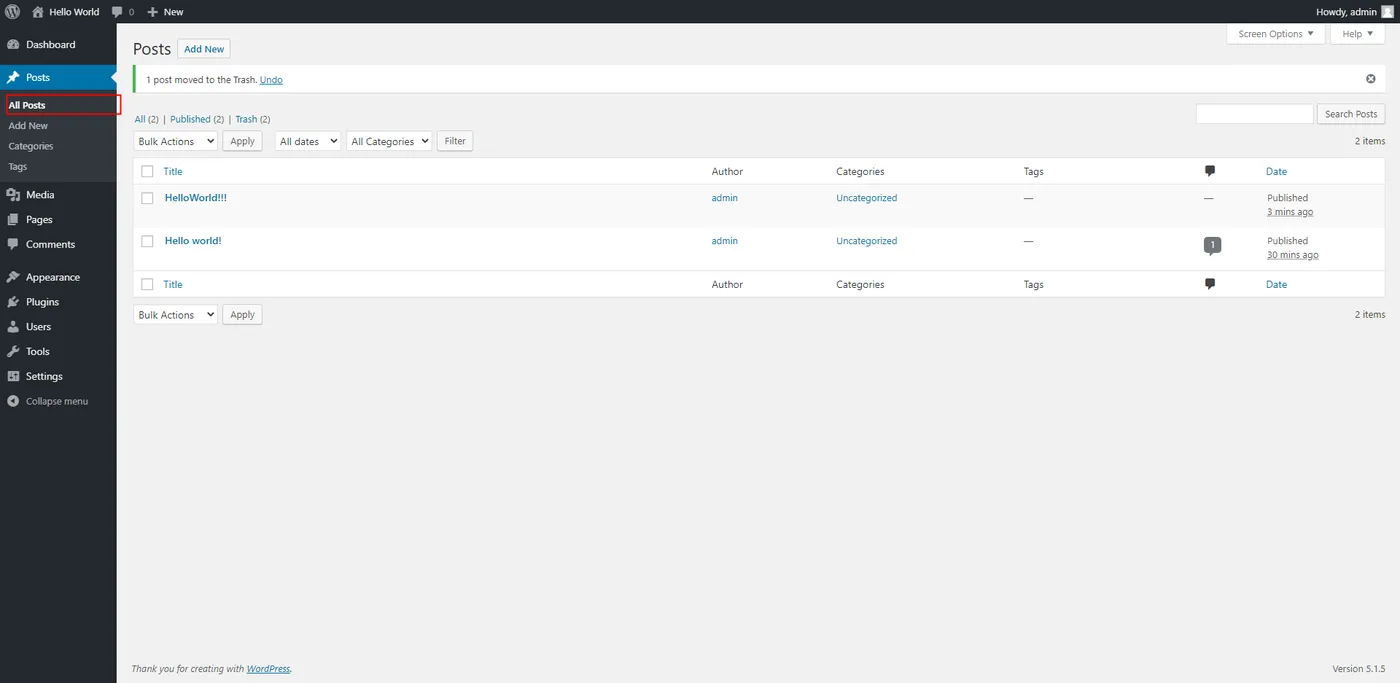Go to the Settings menu
This screenshot has width=1400, height=683.
pyautogui.click(x=44, y=376)
